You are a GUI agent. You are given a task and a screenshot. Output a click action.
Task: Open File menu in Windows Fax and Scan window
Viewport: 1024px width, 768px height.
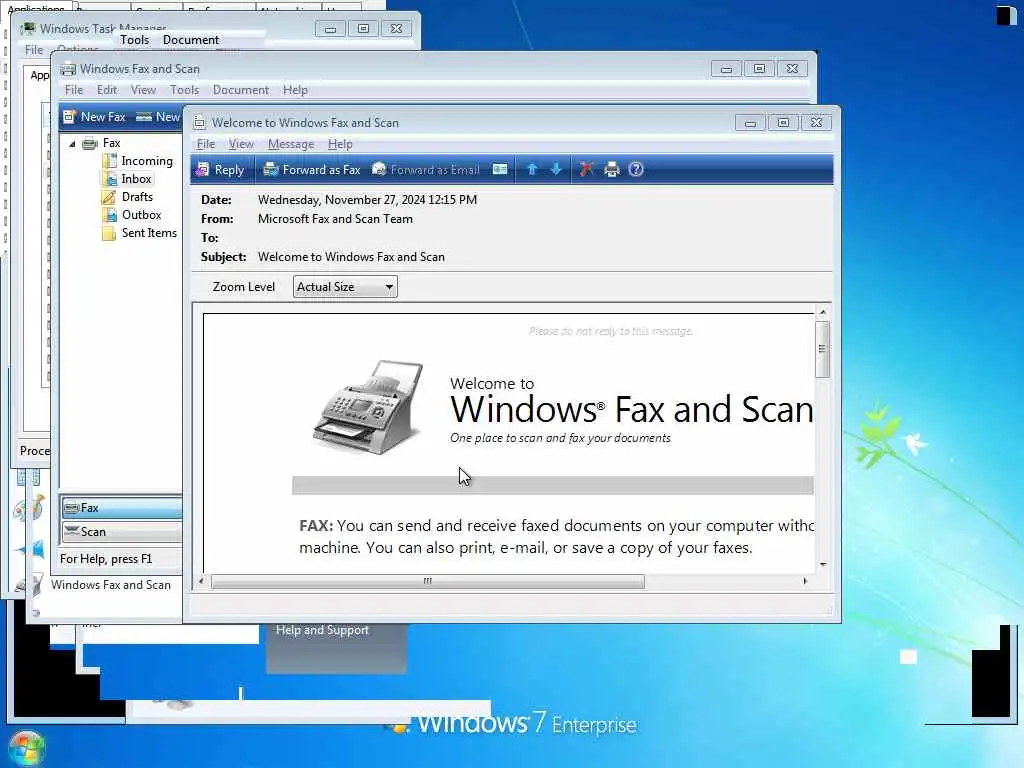pyautogui.click(x=74, y=90)
